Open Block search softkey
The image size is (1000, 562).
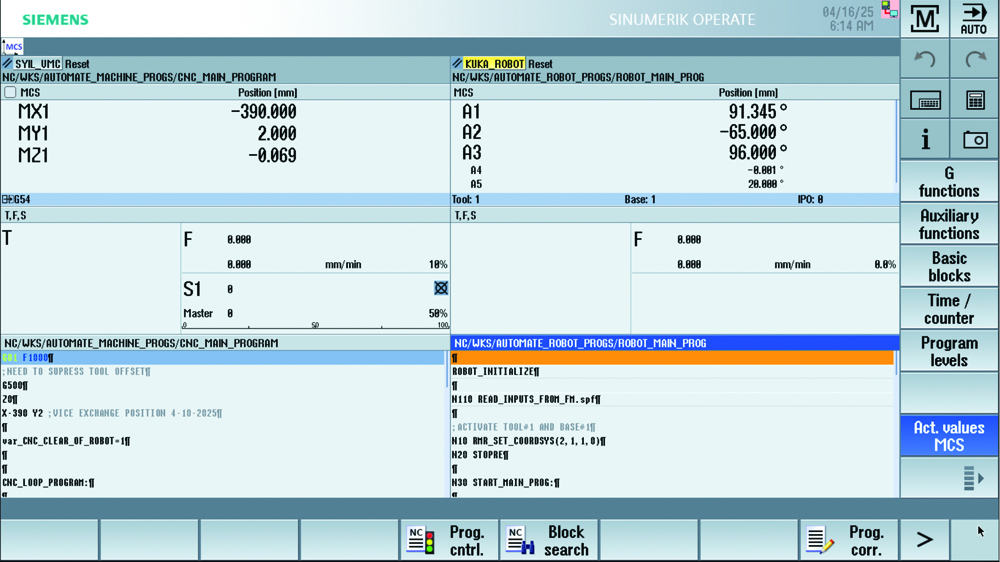coord(549,540)
